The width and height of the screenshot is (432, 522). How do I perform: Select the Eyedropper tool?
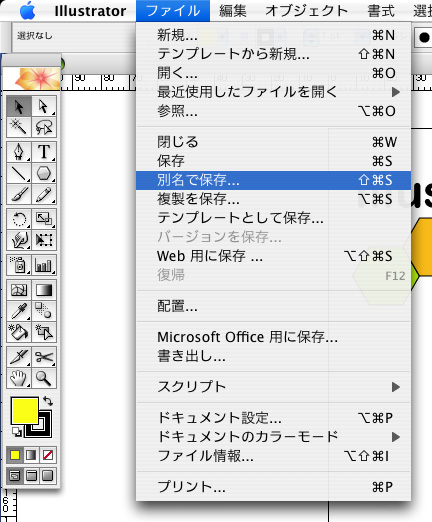19,311
